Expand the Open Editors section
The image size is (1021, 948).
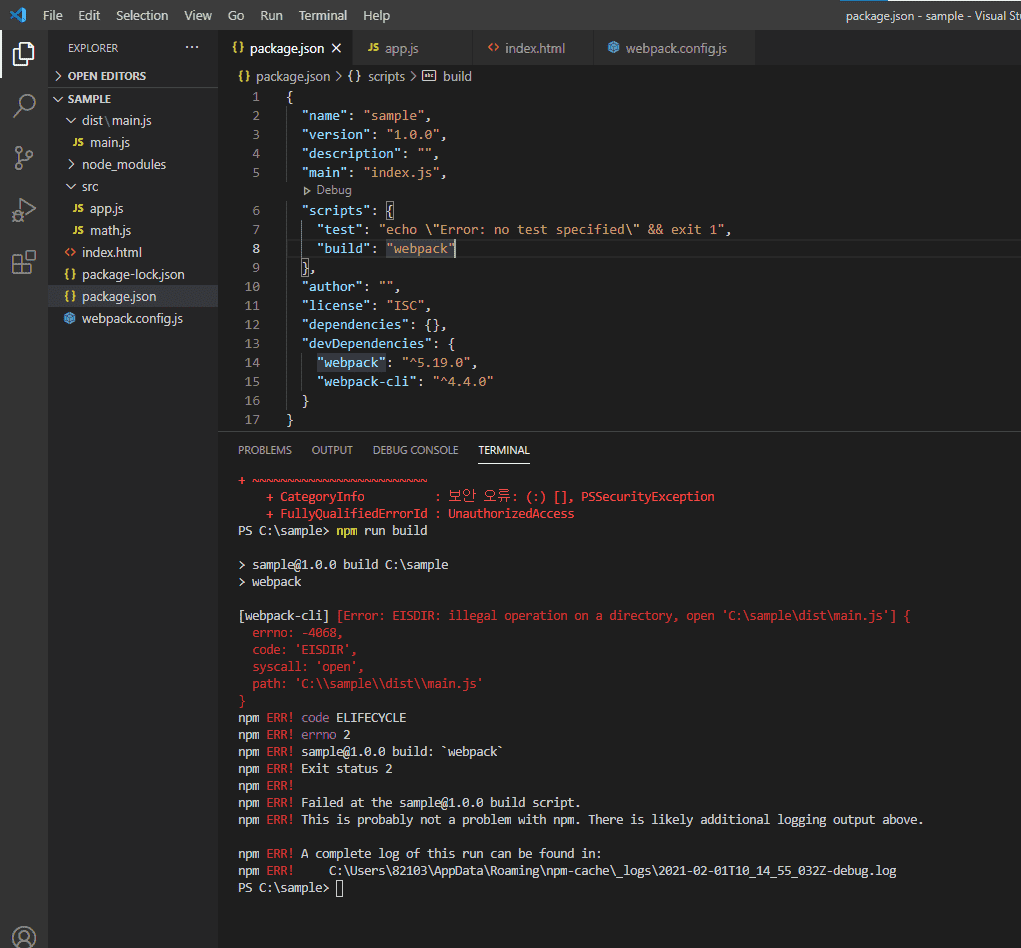click(x=106, y=76)
